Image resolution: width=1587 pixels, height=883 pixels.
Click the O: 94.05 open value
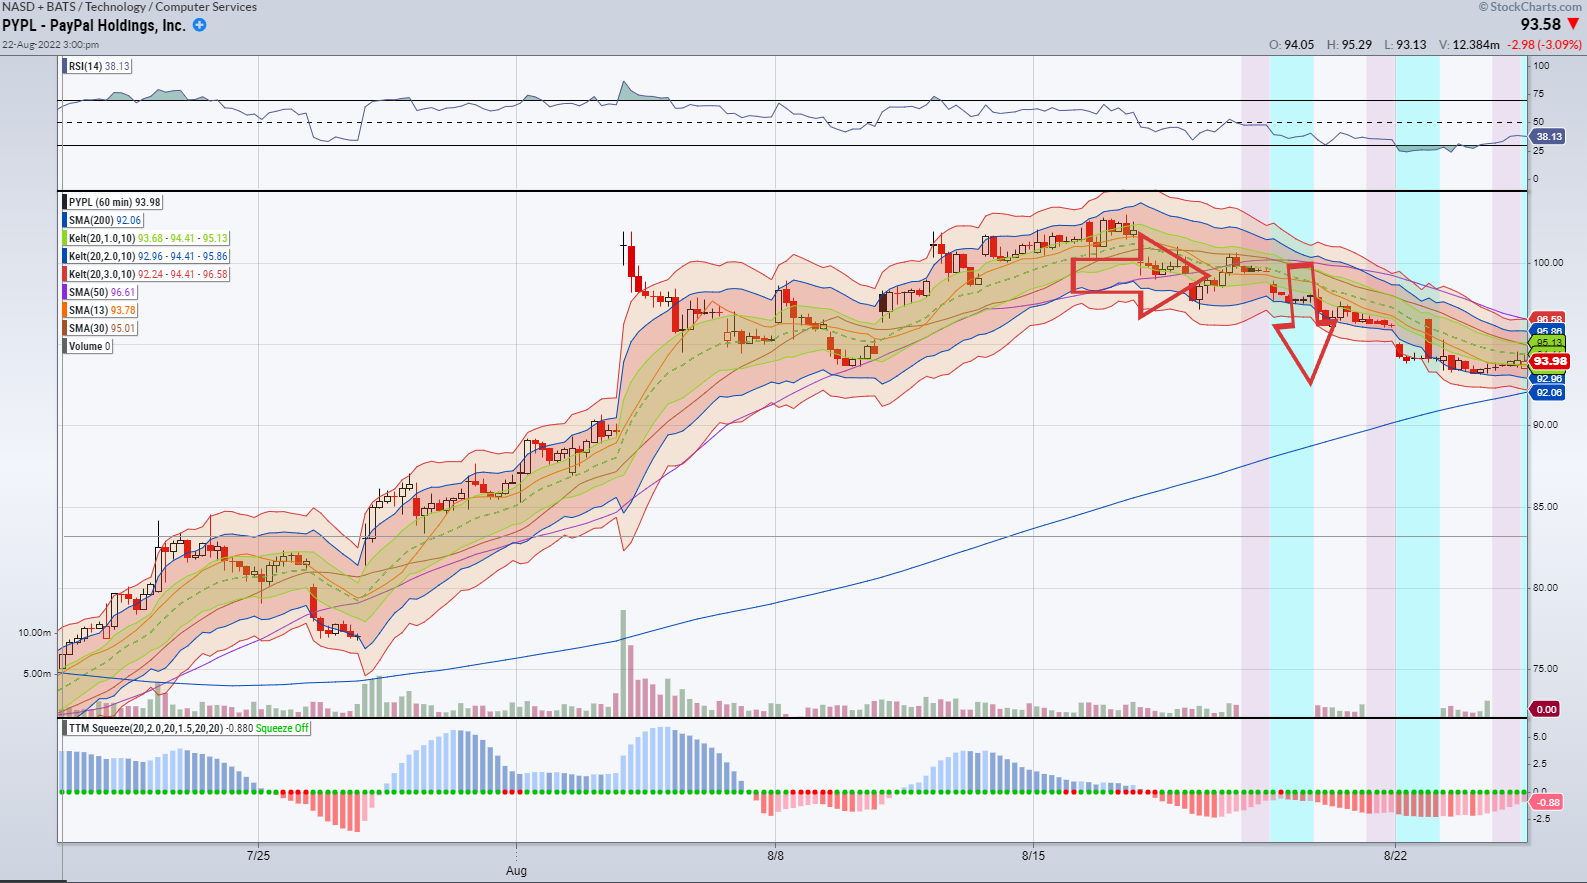(1292, 45)
